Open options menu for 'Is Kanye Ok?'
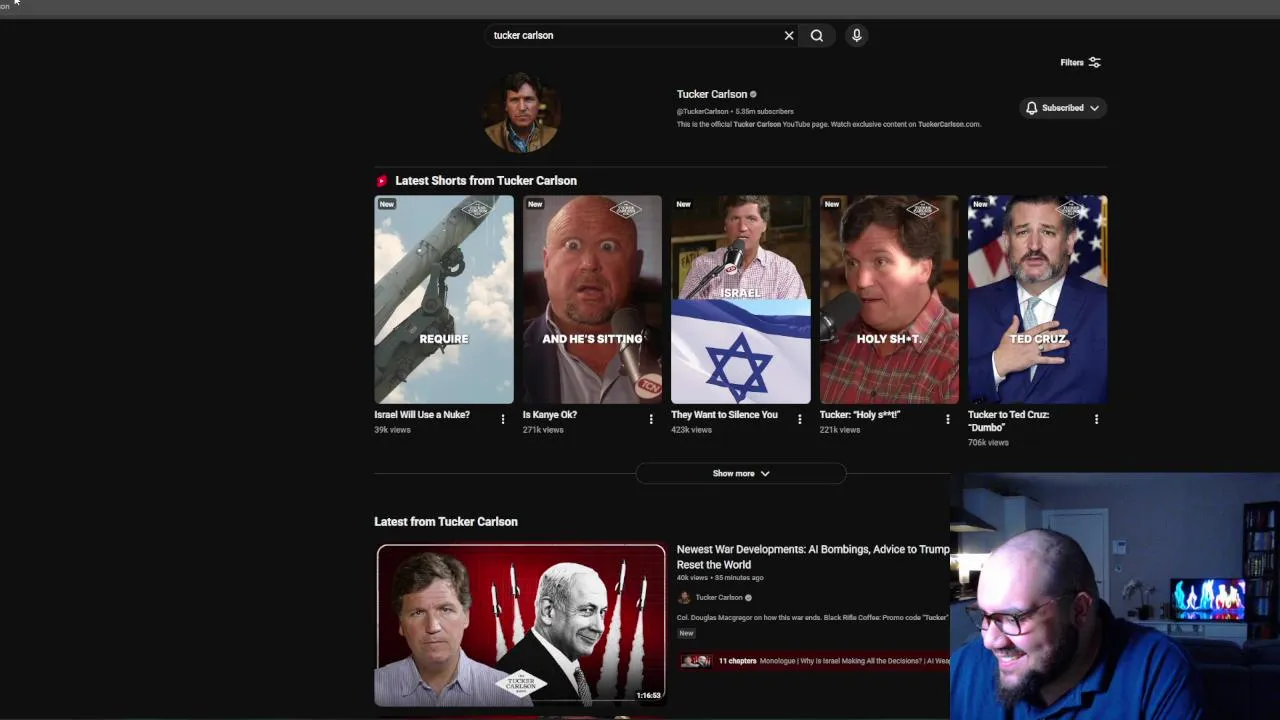The image size is (1280, 720). point(651,419)
